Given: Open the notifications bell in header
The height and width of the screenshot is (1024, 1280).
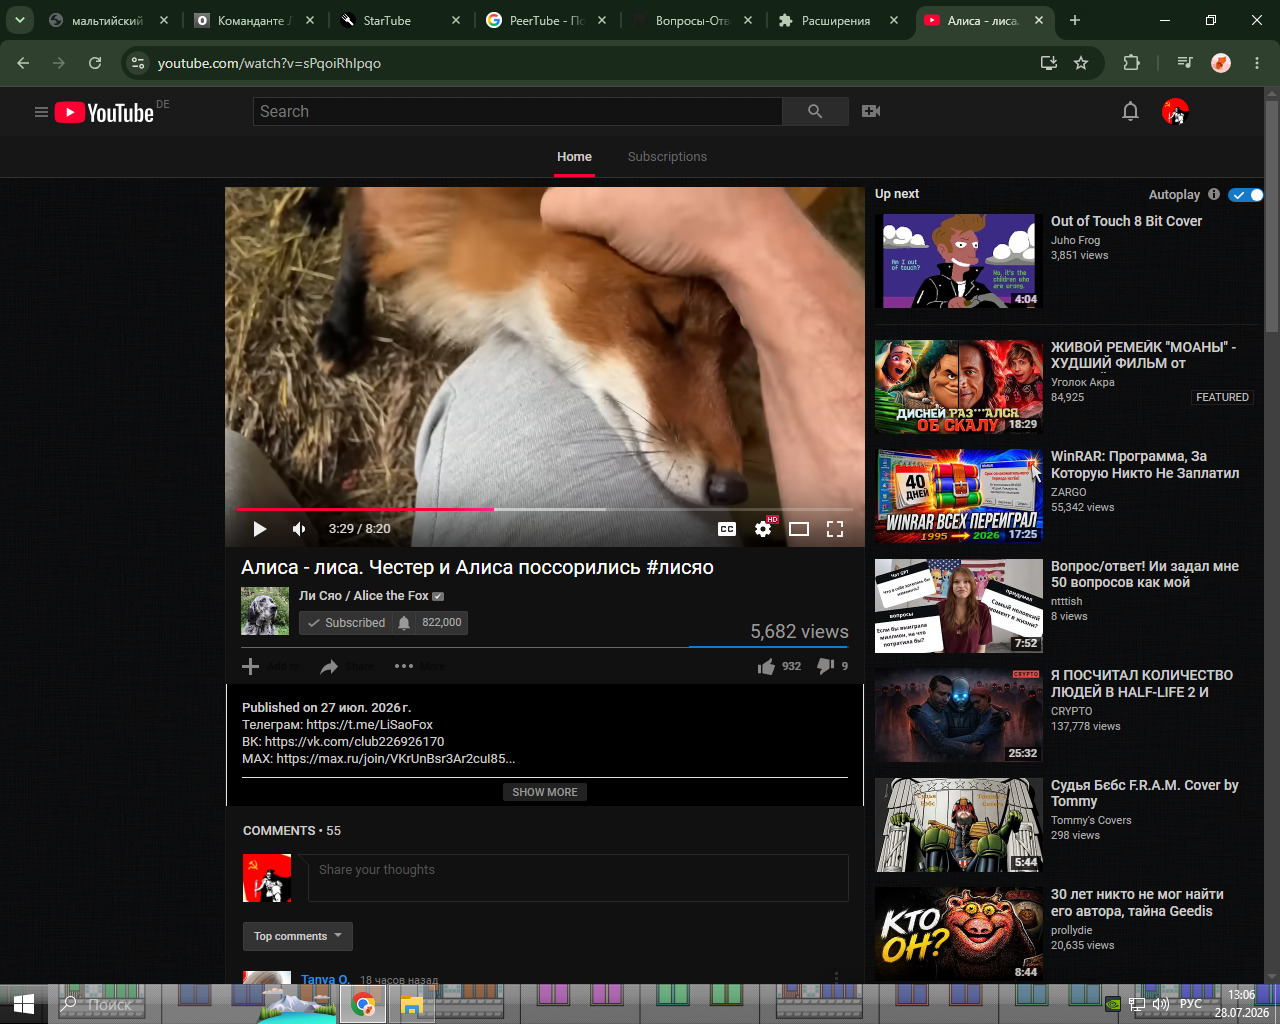Looking at the screenshot, I should pos(1130,111).
